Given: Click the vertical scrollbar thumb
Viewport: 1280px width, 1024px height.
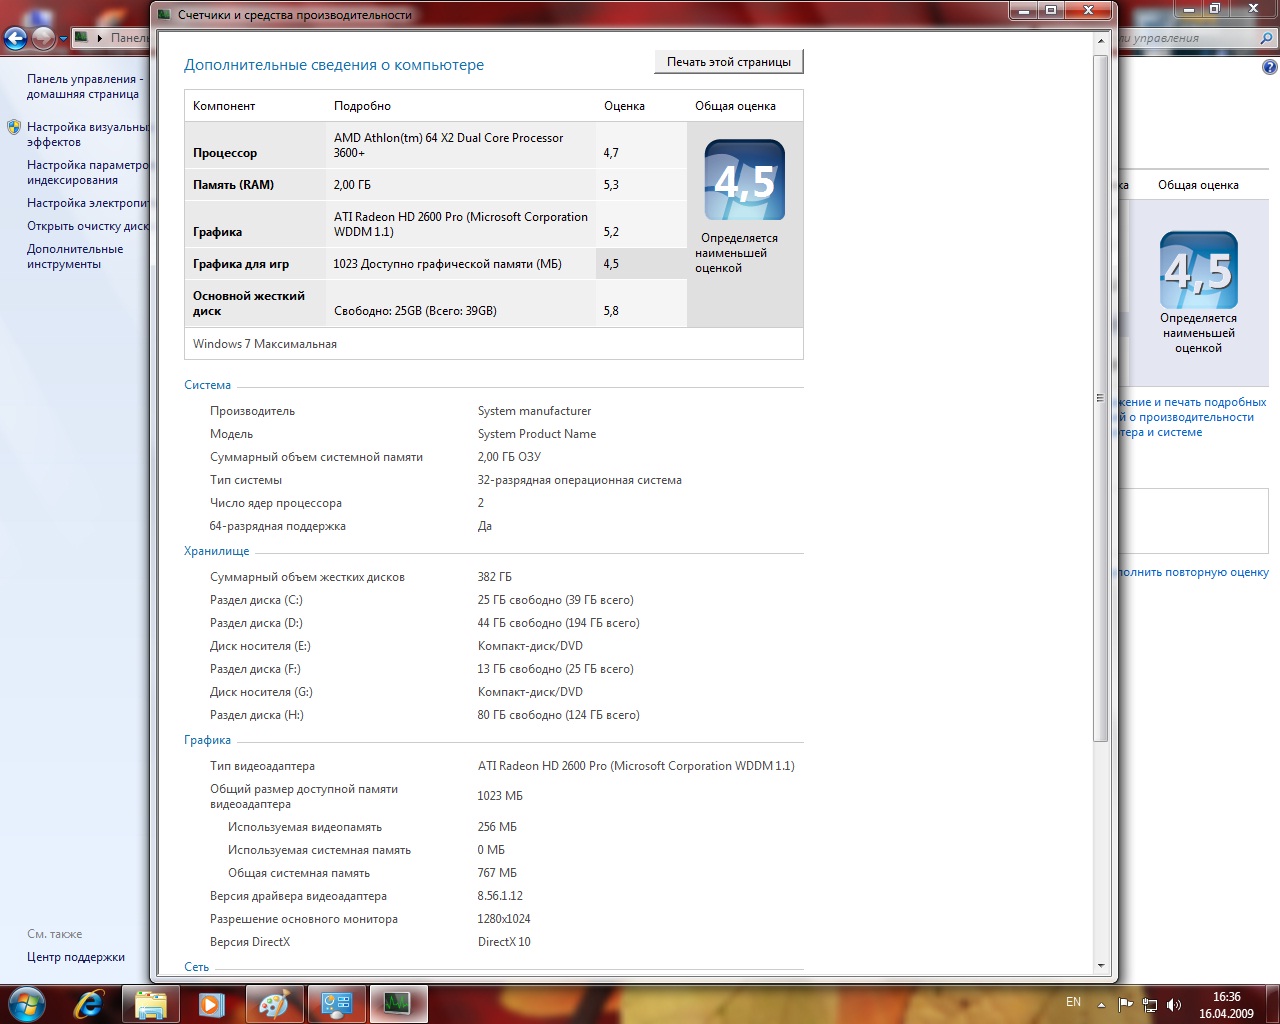Looking at the screenshot, I should point(1101,398).
